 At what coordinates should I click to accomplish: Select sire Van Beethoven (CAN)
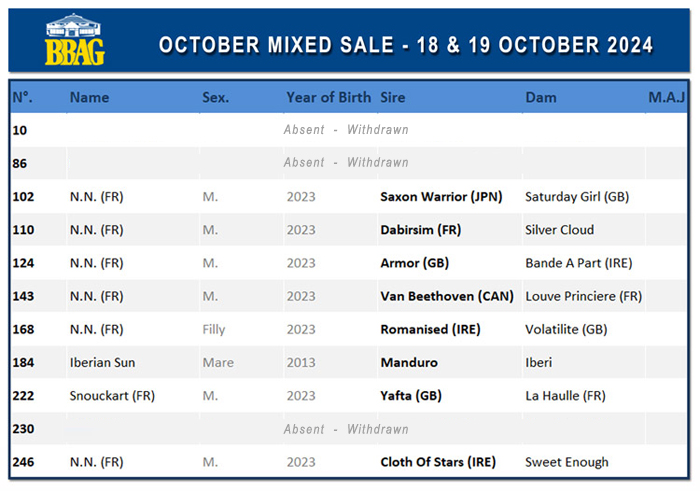pyautogui.click(x=447, y=296)
